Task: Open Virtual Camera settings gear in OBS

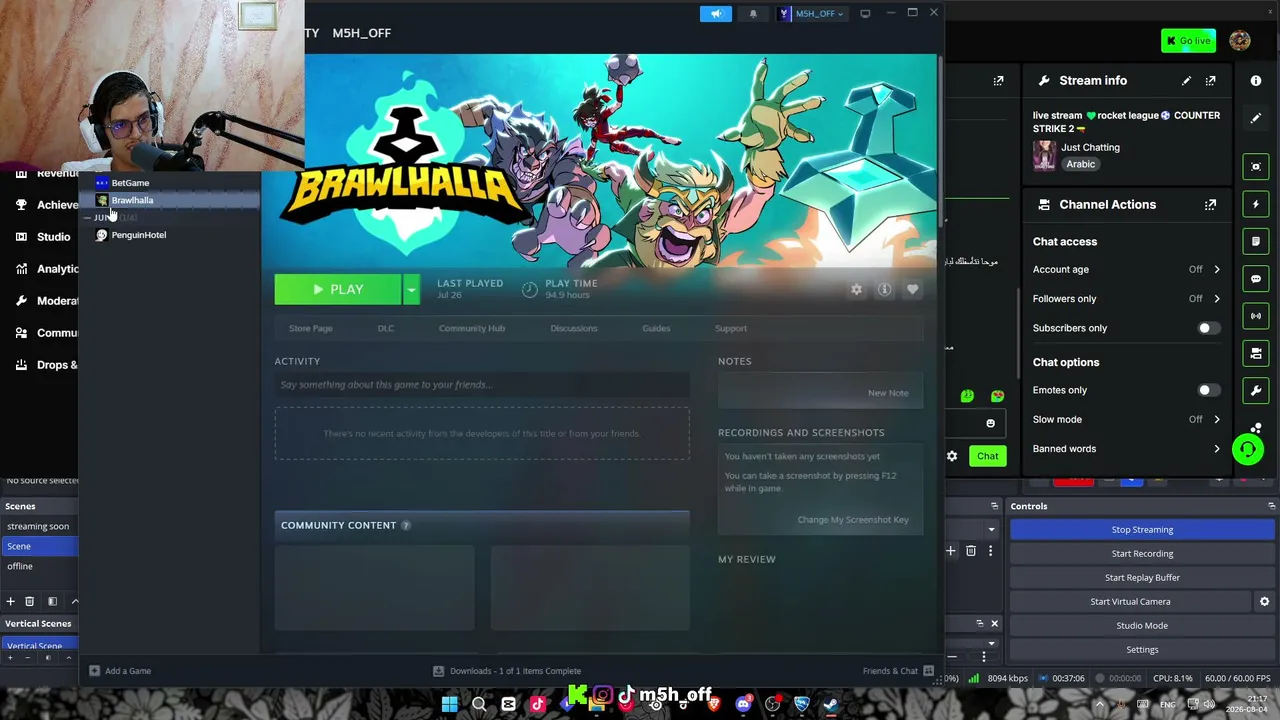Action: (1264, 601)
